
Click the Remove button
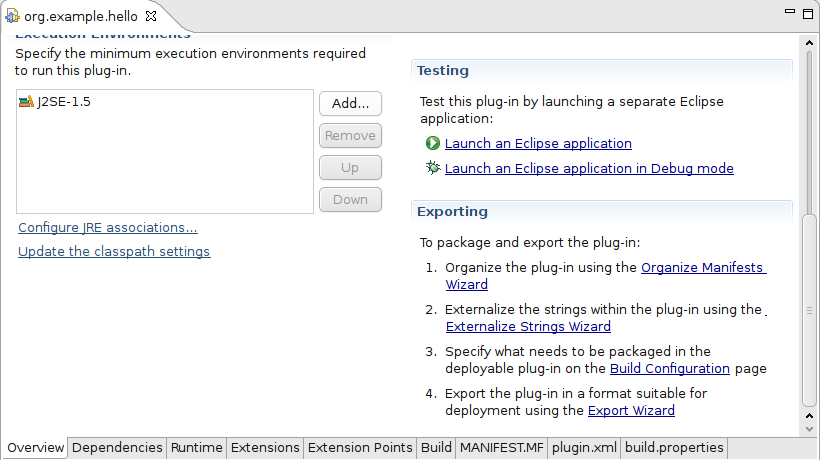click(350, 136)
